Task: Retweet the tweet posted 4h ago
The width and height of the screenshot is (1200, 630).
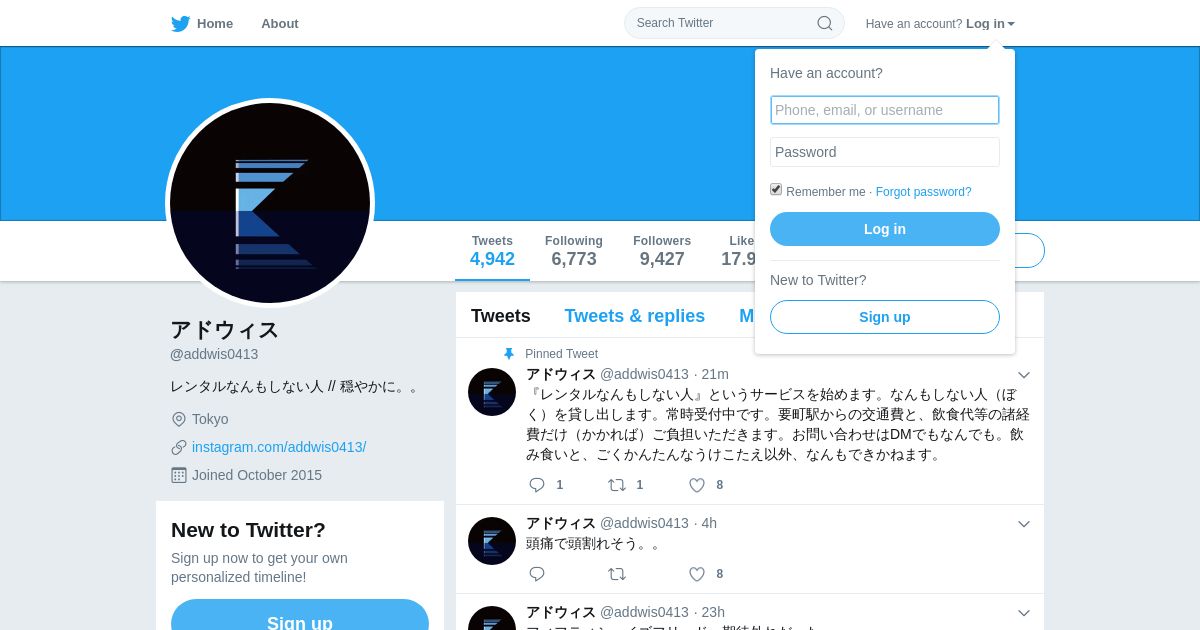Action: click(617, 574)
